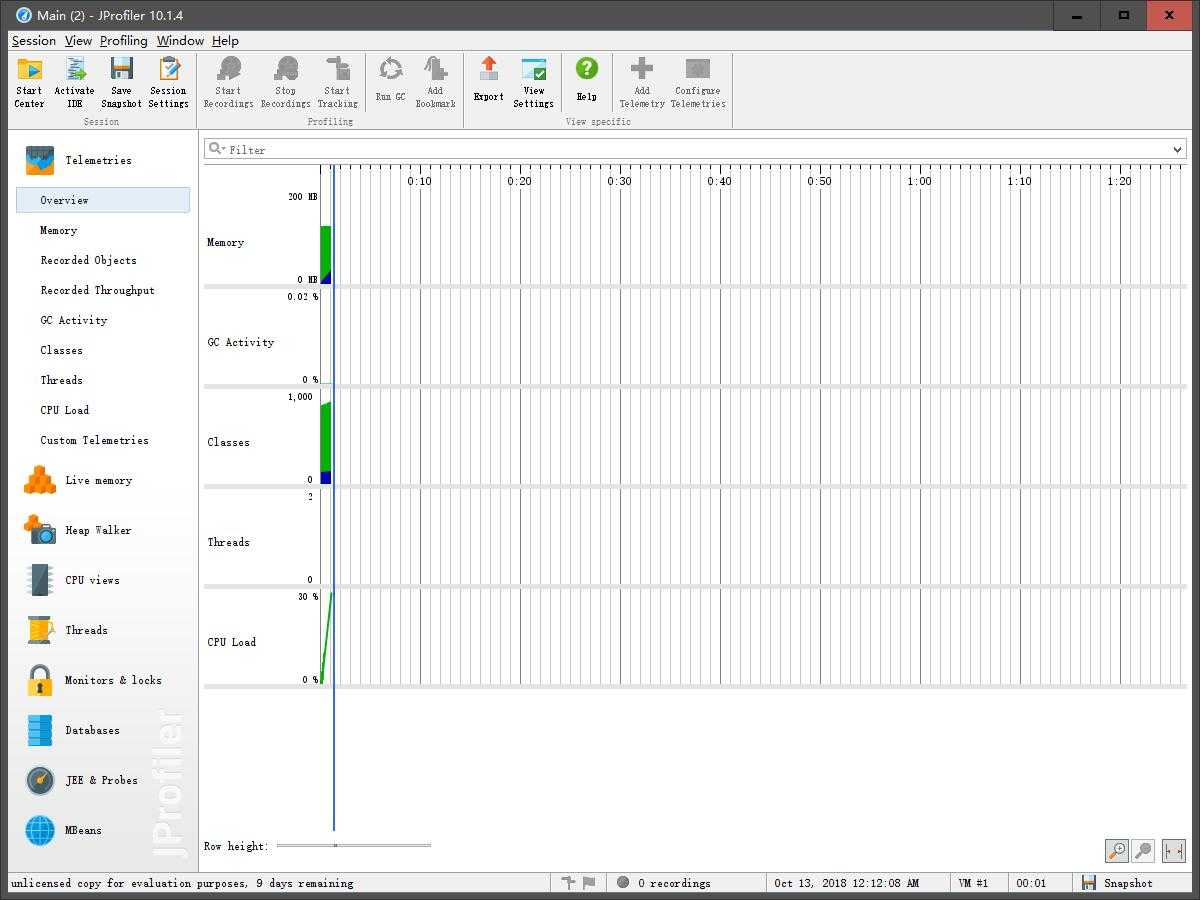The image size is (1200, 900).
Task: Select Recorded Objects item
Action: (x=88, y=260)
